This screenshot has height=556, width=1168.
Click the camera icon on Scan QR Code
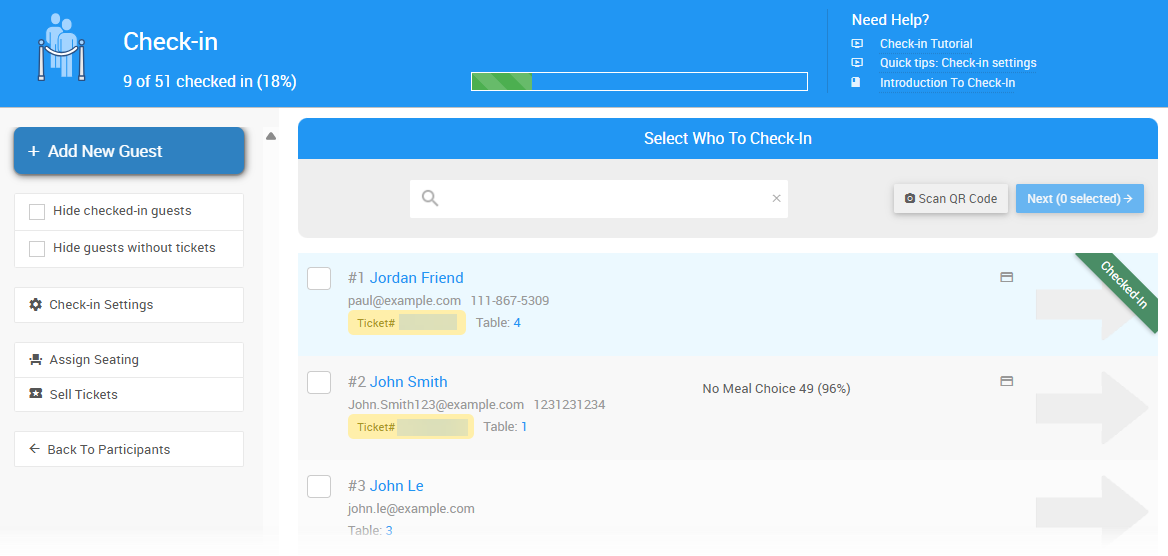point(910,199)
